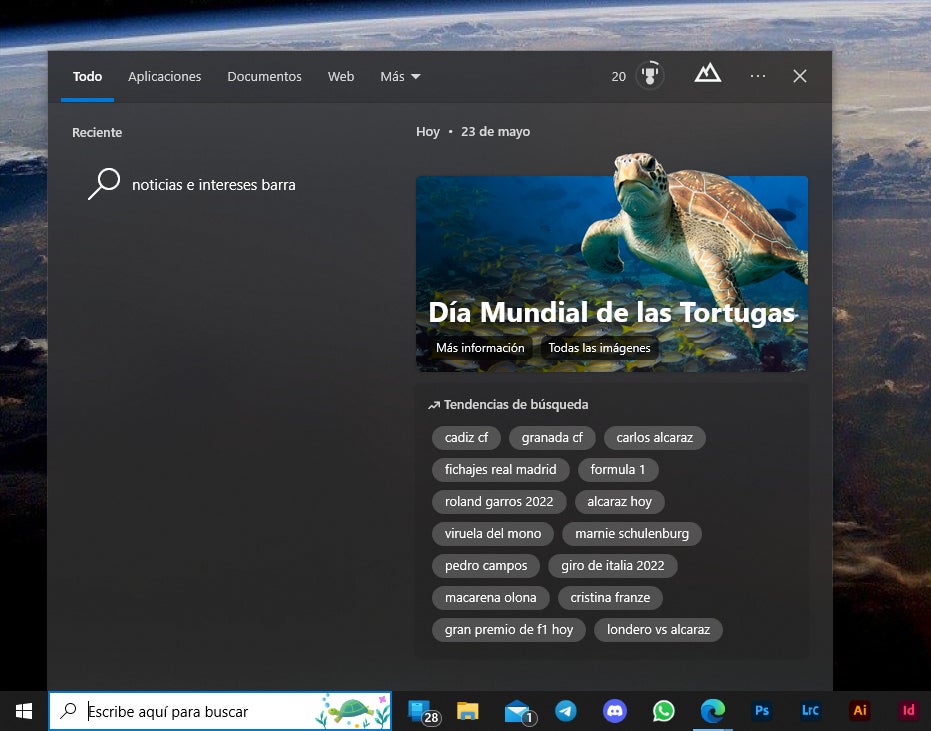Viewport: 931px width, 731px height.
Task: Open Lightroom Classic from the taskbar
Action: [x=810, y=711]
